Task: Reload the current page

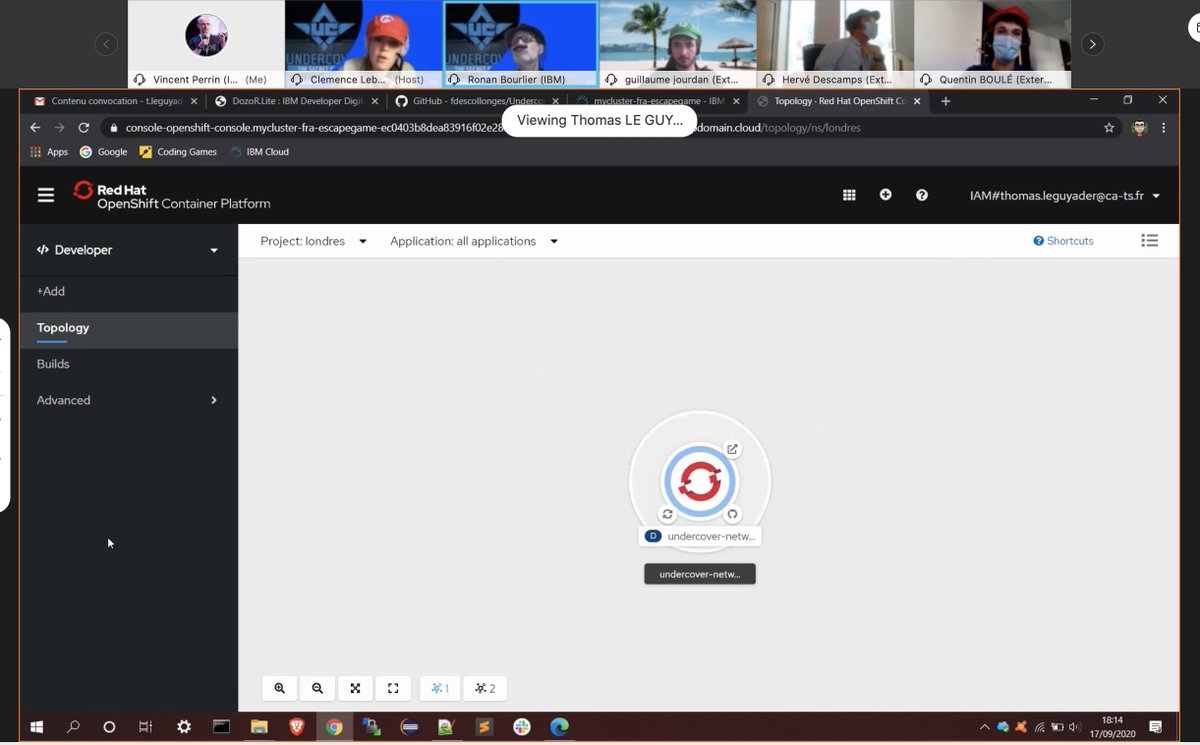Action: [x=84, y=128]
